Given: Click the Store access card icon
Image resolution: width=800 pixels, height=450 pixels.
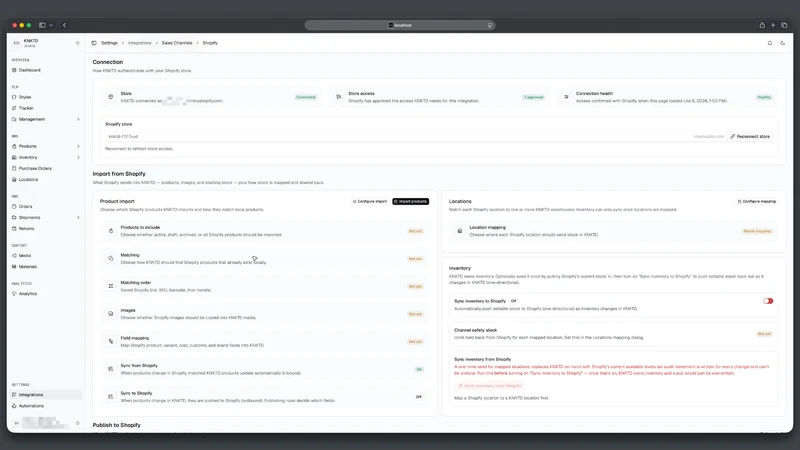Looking at the screenshot, I should [338, 97].
